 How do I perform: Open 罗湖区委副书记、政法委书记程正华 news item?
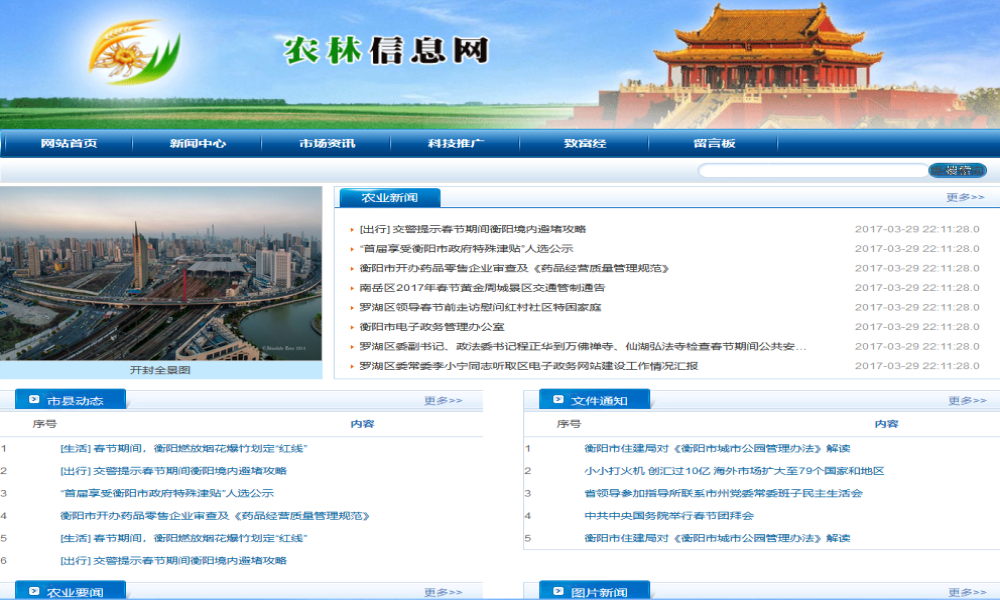(583, 346)
